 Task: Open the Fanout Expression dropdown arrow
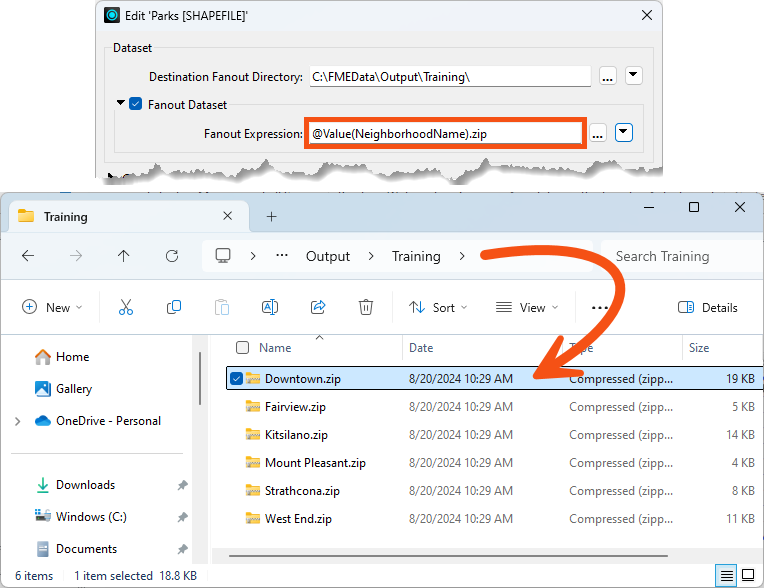624,132
